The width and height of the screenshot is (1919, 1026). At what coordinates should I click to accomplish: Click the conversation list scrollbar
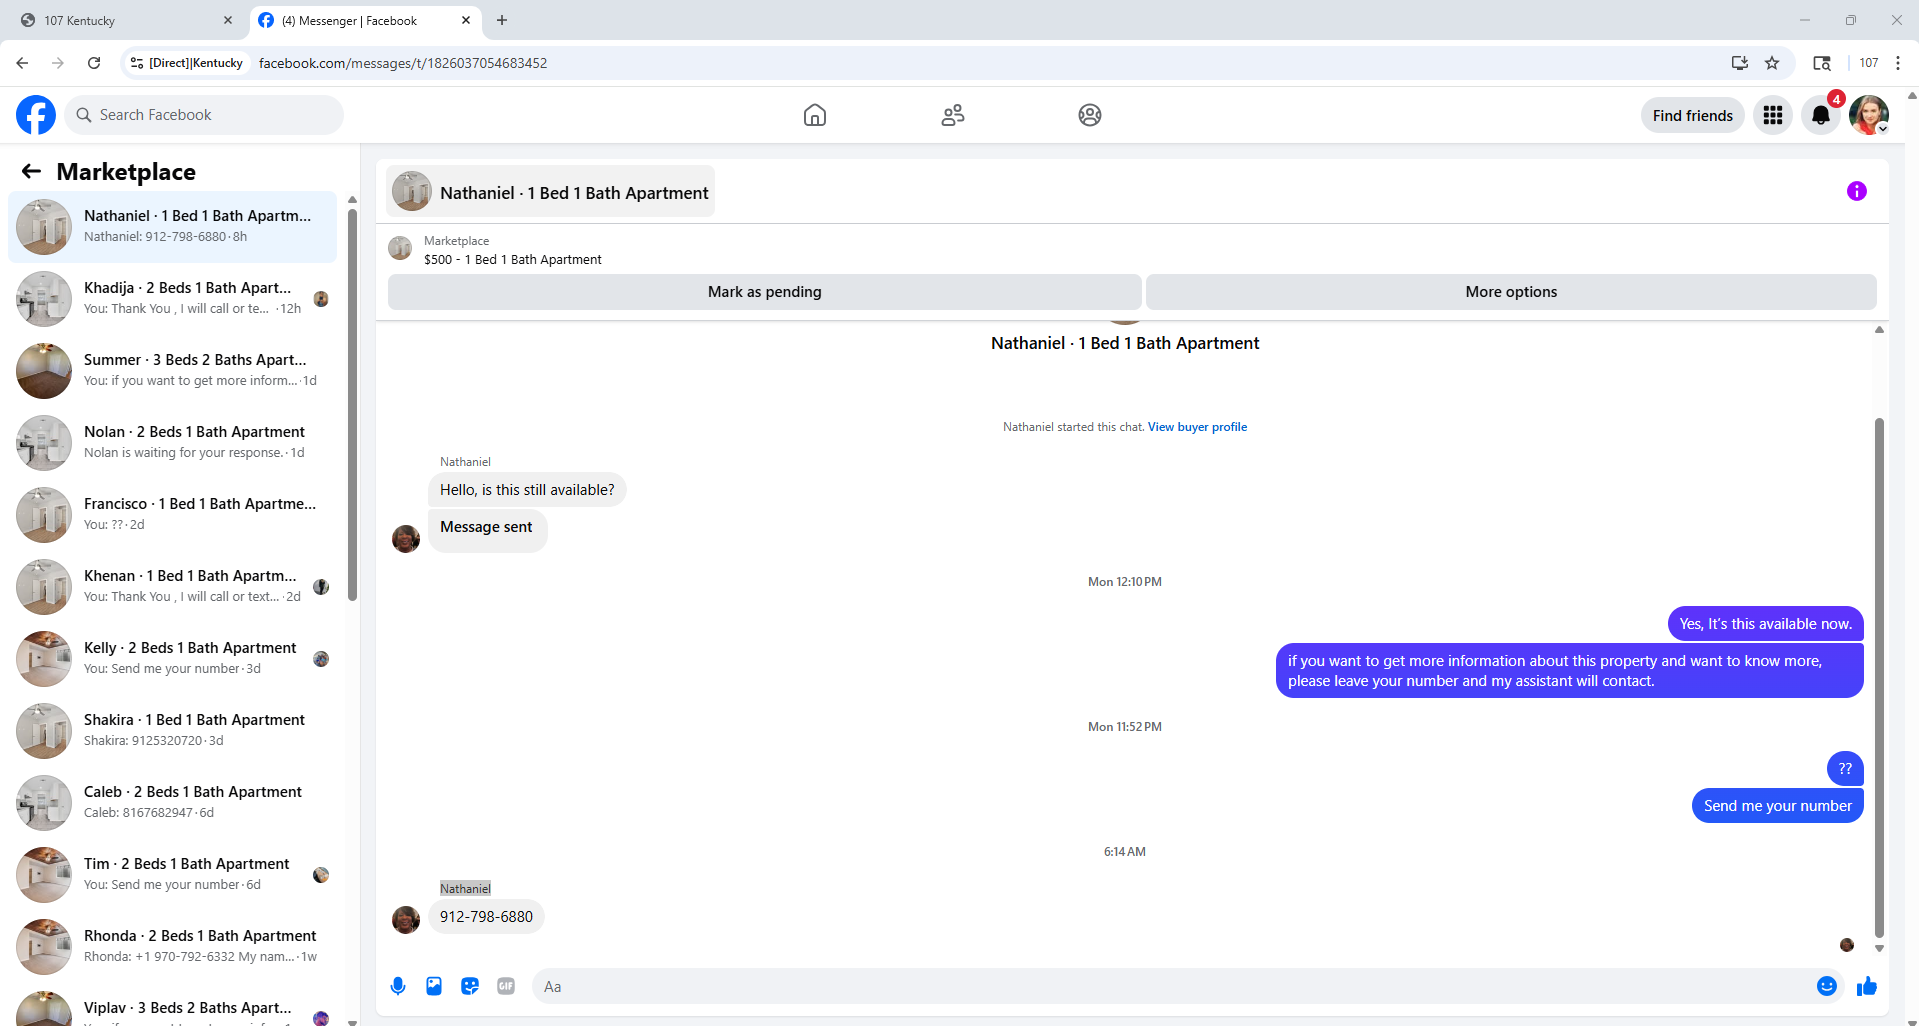[x=352, y=400]
